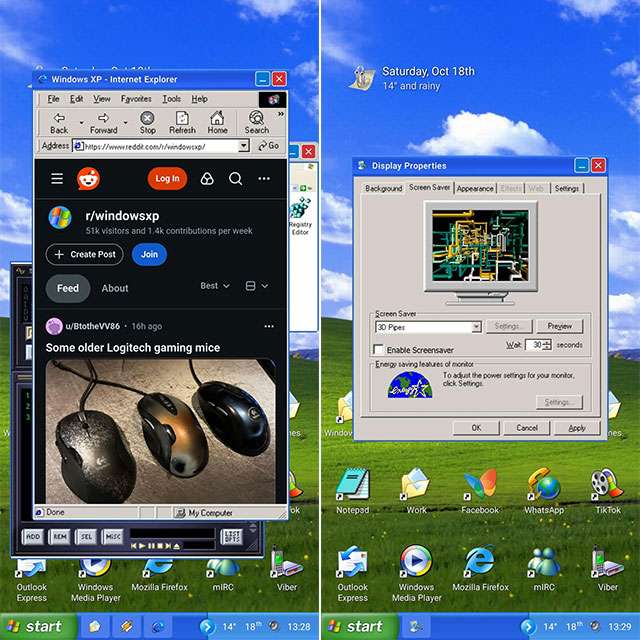Switch to the About tab on r/windowsxp

(x=115, y=288)
